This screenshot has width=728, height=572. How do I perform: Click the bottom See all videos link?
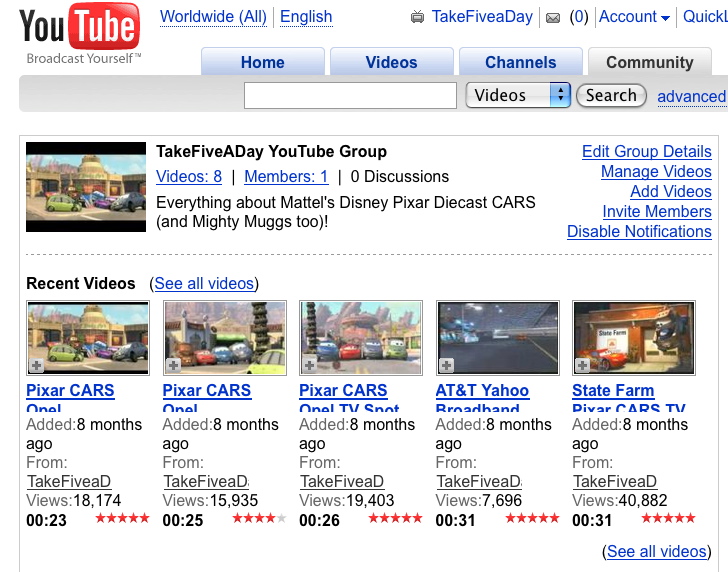[656, 551]
